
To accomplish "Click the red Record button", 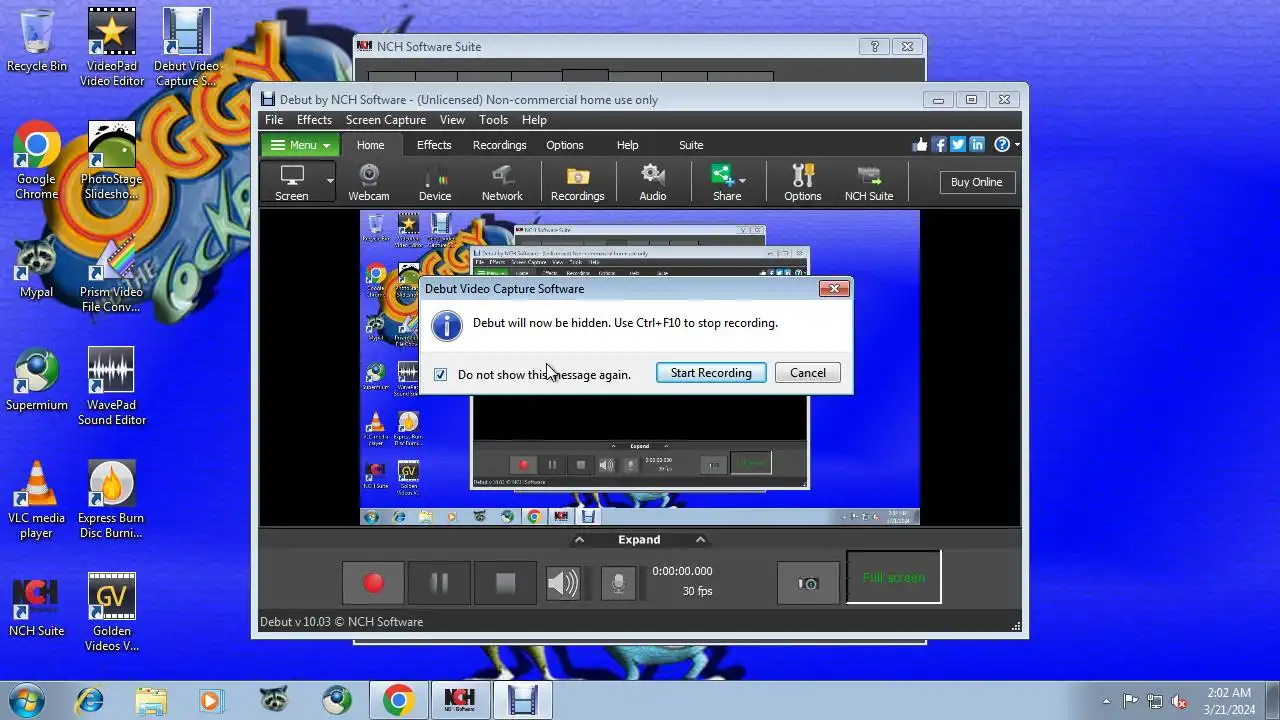I will 373,583.
